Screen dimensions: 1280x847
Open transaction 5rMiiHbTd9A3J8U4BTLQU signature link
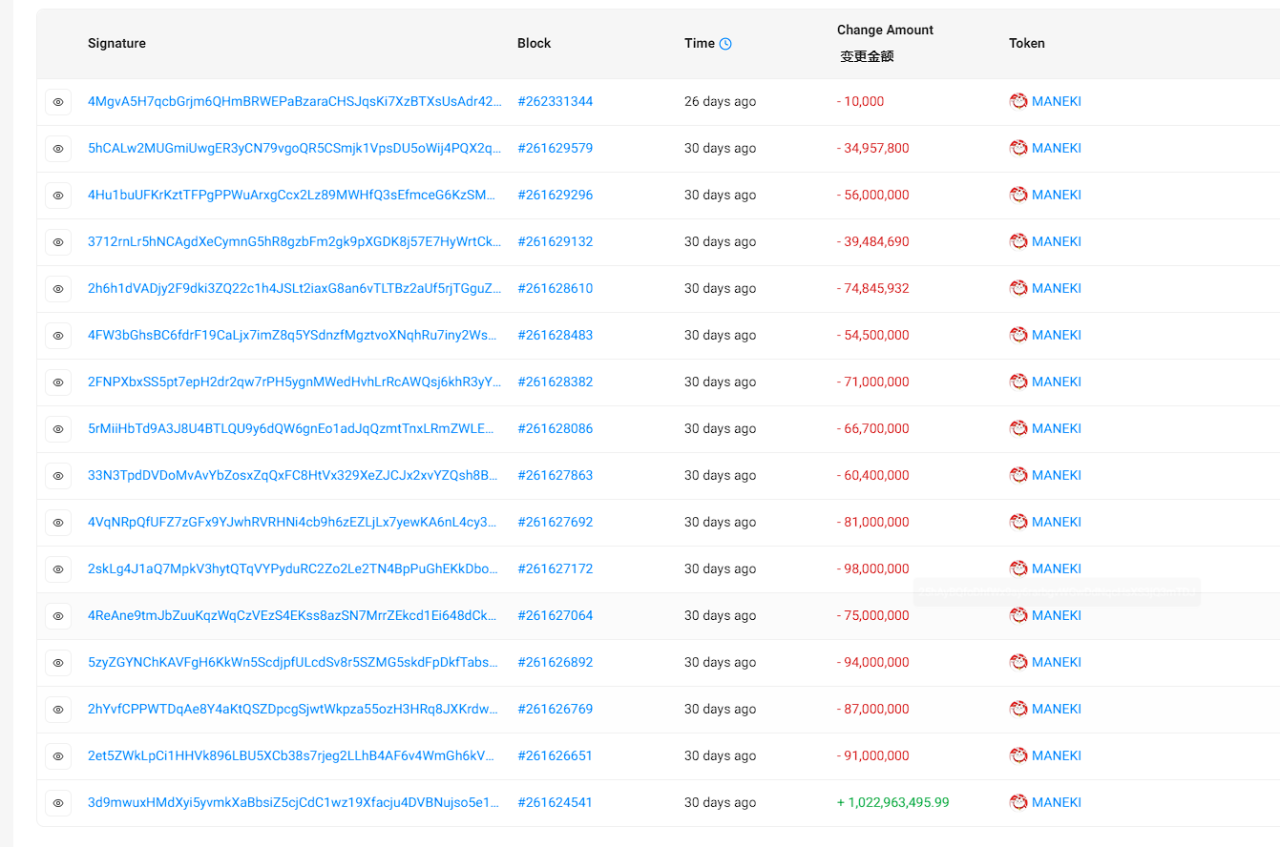[x=291, y=428]
